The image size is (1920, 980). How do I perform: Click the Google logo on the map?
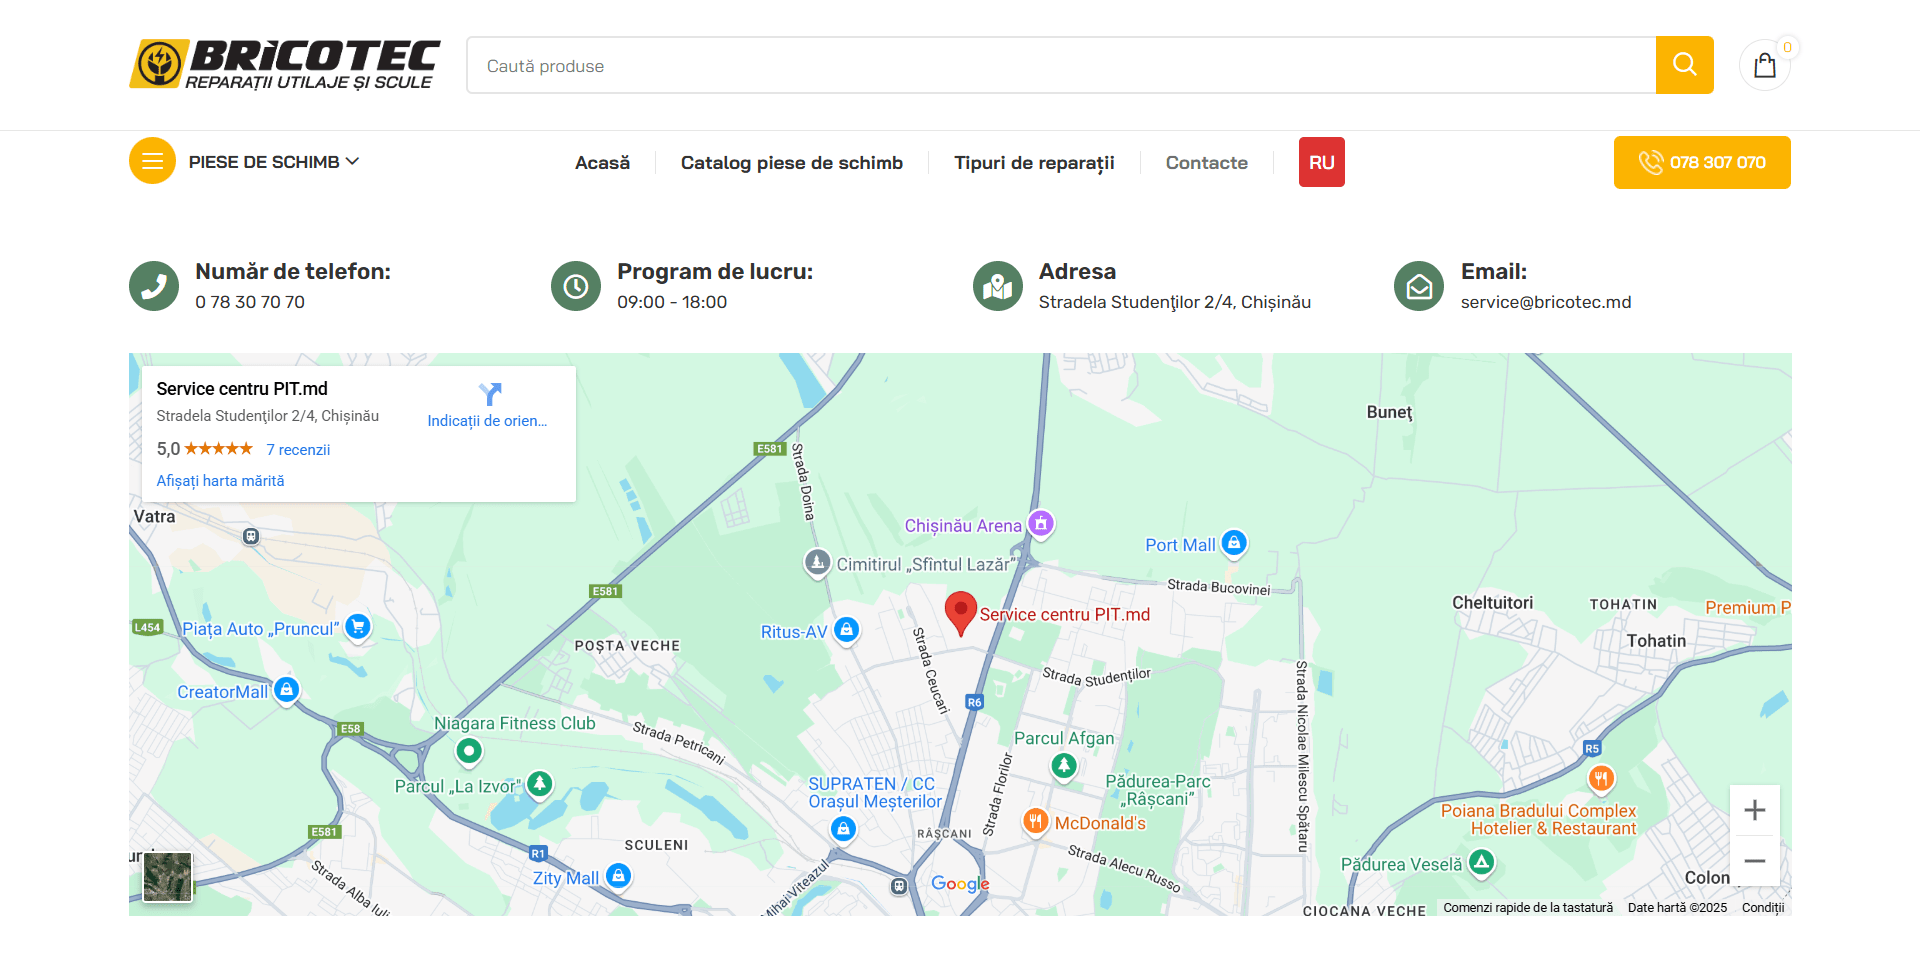960,884
